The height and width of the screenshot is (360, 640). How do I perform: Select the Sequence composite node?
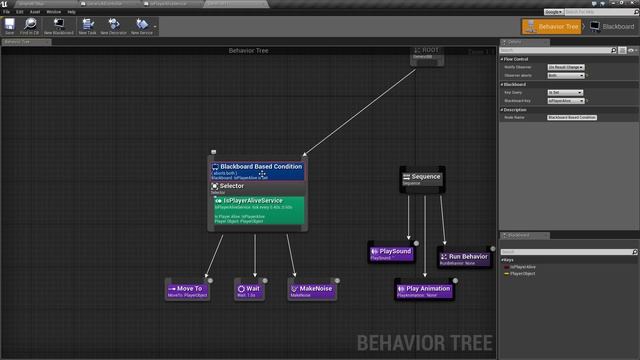pos(422,179)
